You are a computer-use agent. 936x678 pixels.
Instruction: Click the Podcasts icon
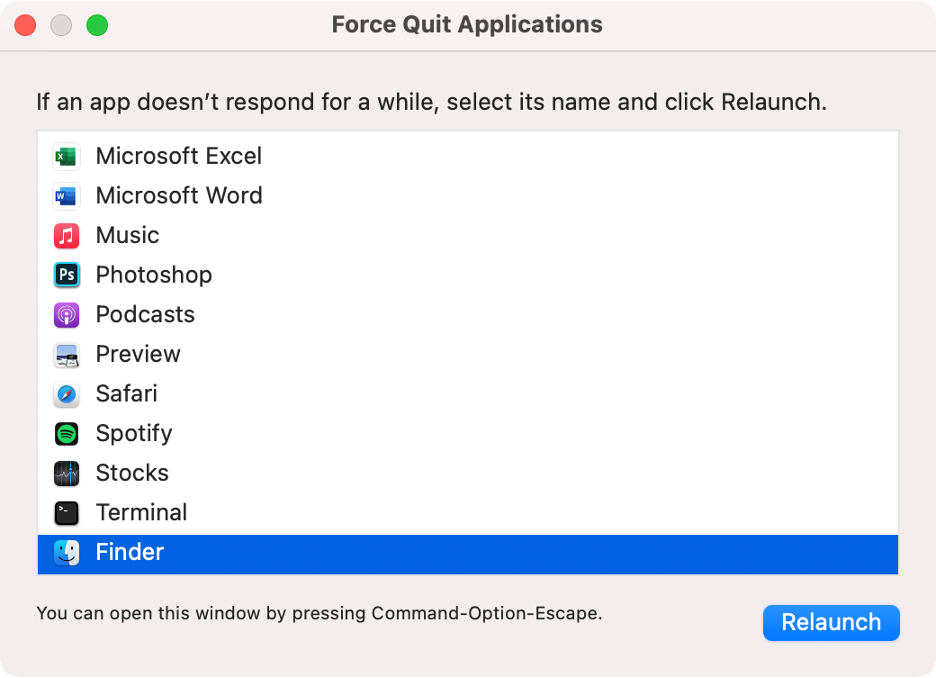(65, 314)
